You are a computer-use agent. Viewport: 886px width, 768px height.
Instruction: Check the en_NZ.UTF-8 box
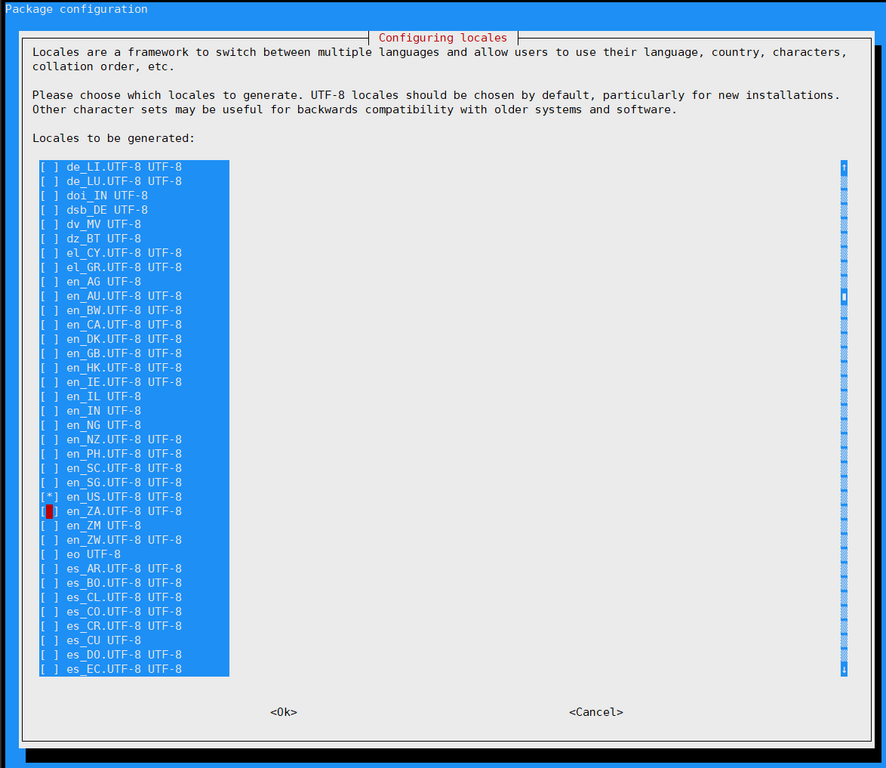tap(49, 440)
